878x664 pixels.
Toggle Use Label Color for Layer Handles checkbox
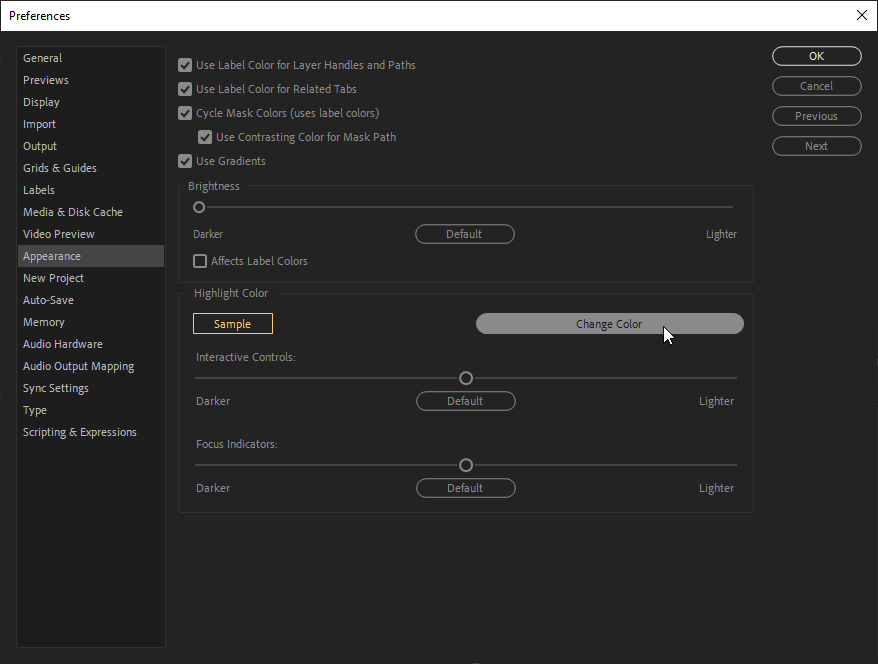185,65
